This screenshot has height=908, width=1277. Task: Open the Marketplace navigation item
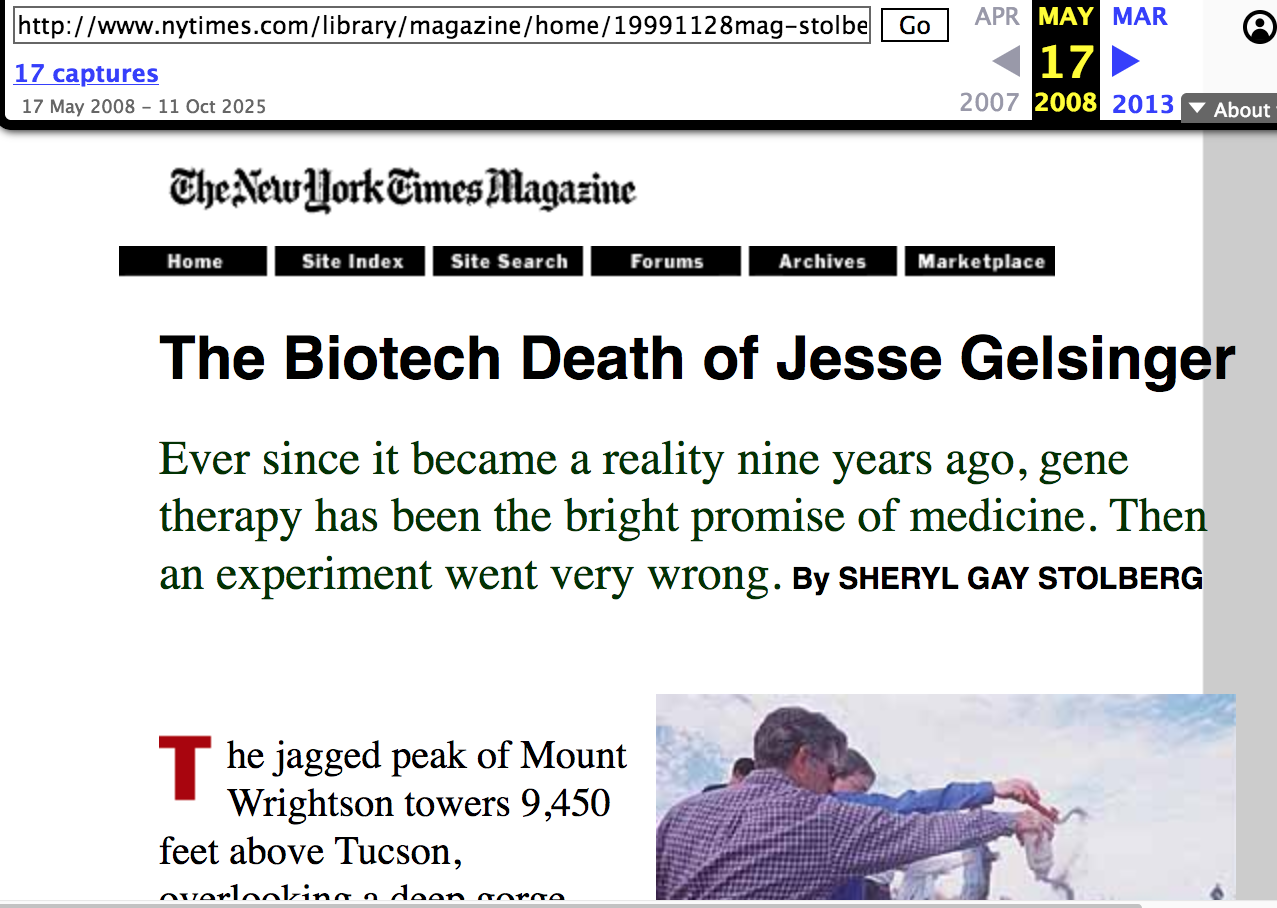tap(980, 261)
